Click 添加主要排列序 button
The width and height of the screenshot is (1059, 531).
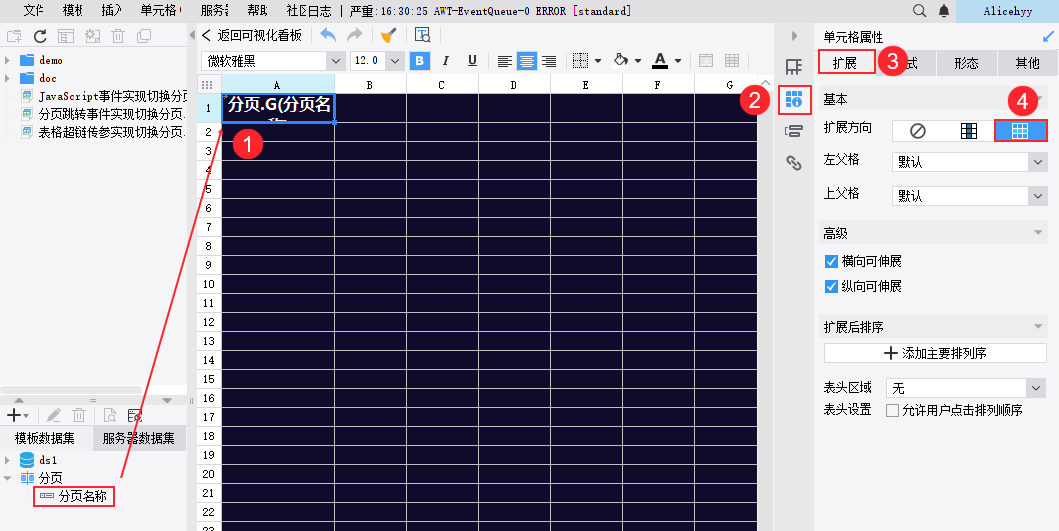(x=935, y=353)
